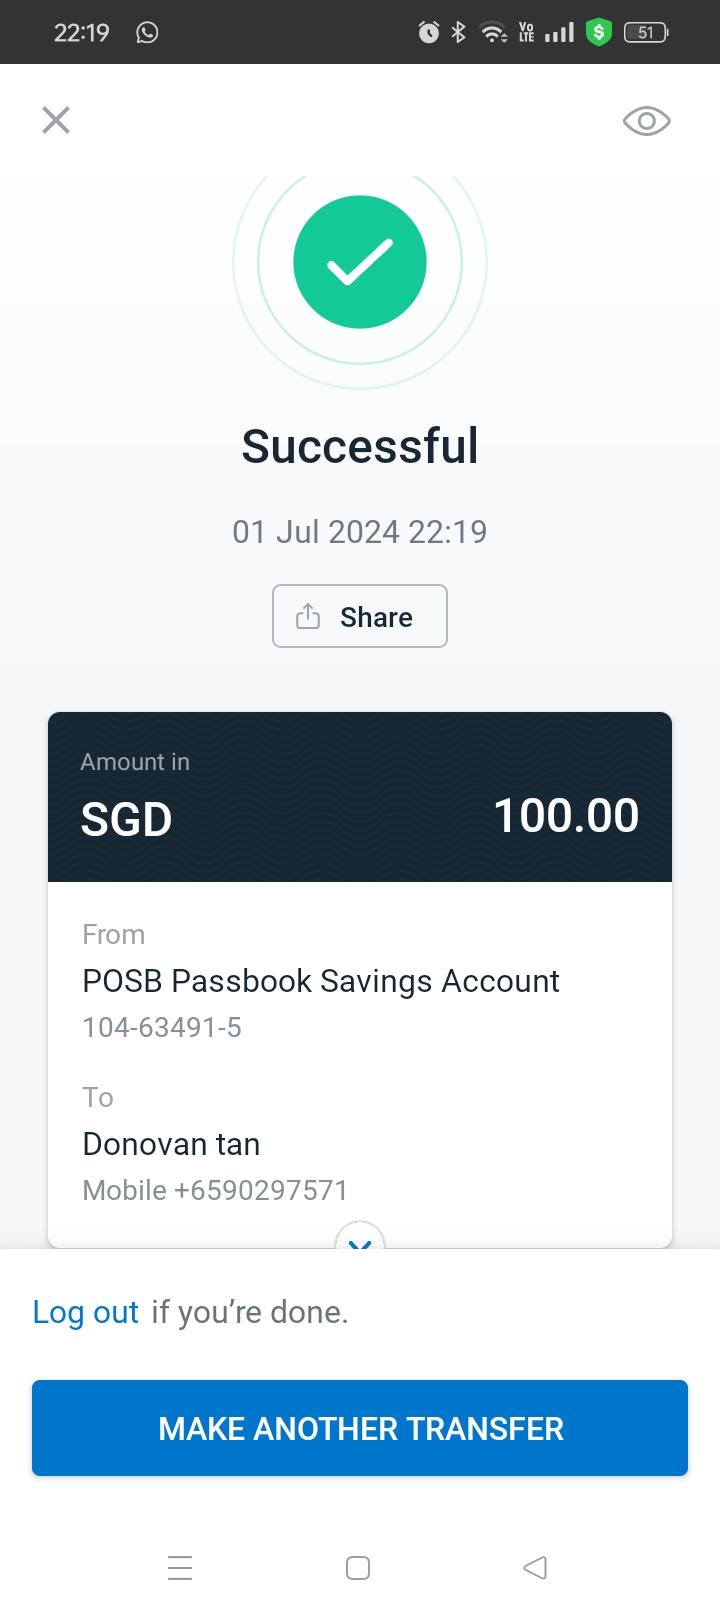Screen dimensions: 720x1612
Task: Click the share upload icon
Action: [308, 616]
